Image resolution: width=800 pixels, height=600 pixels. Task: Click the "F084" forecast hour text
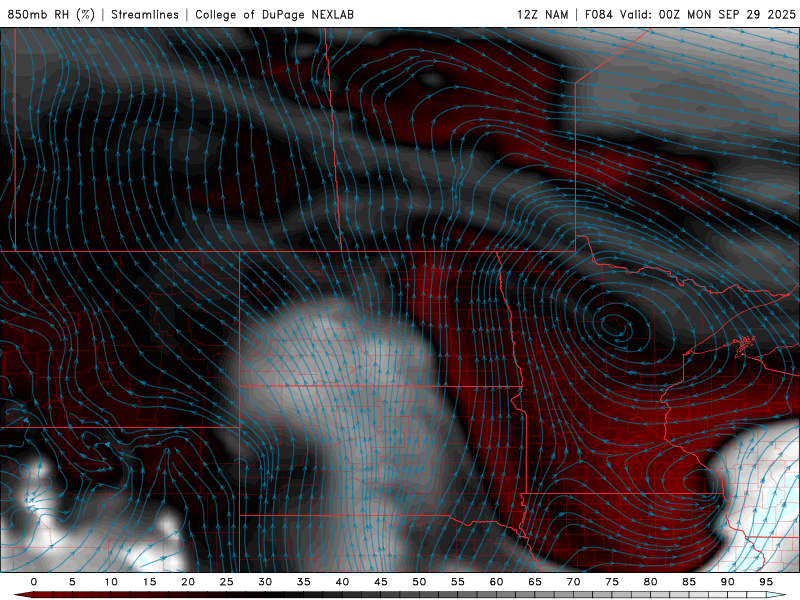(598, 14)
